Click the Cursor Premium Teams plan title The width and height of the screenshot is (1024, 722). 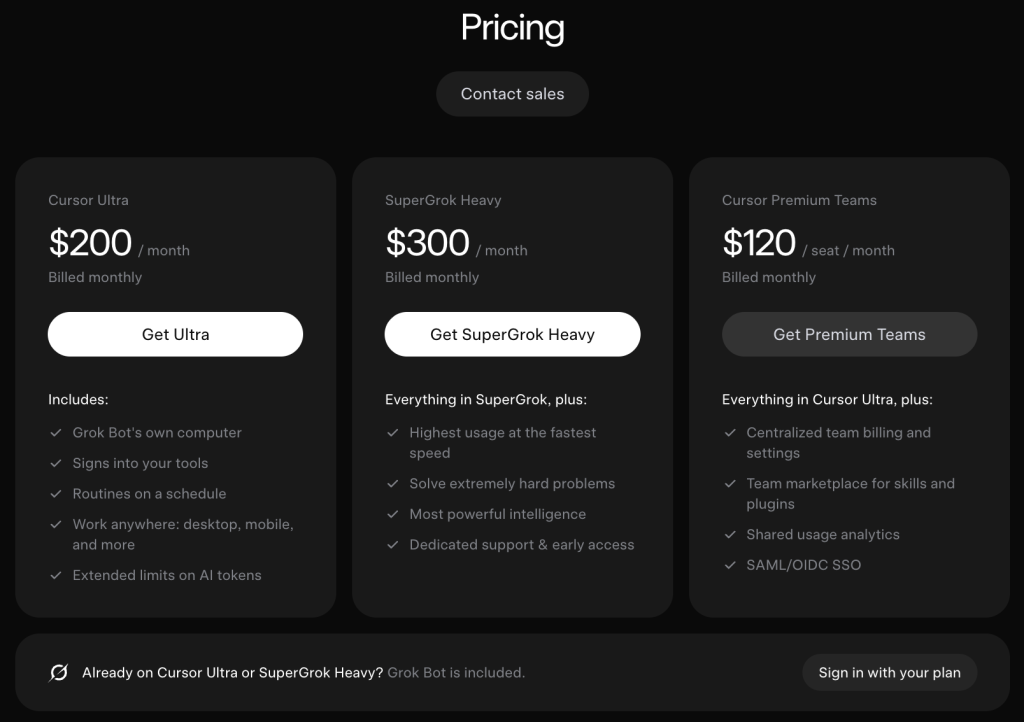(799, 200)
